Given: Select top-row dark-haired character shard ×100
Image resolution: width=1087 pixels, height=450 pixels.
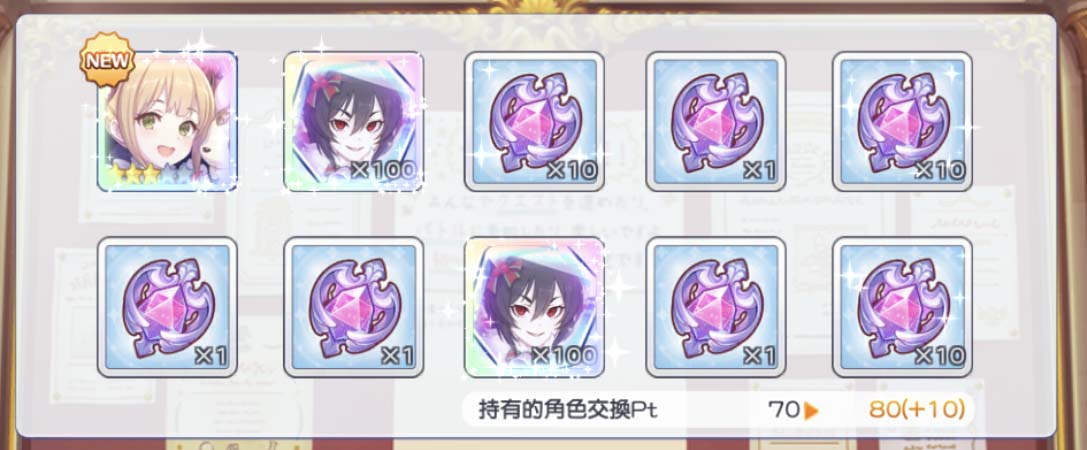Looking at the screenshot, I should click(354, 121).
